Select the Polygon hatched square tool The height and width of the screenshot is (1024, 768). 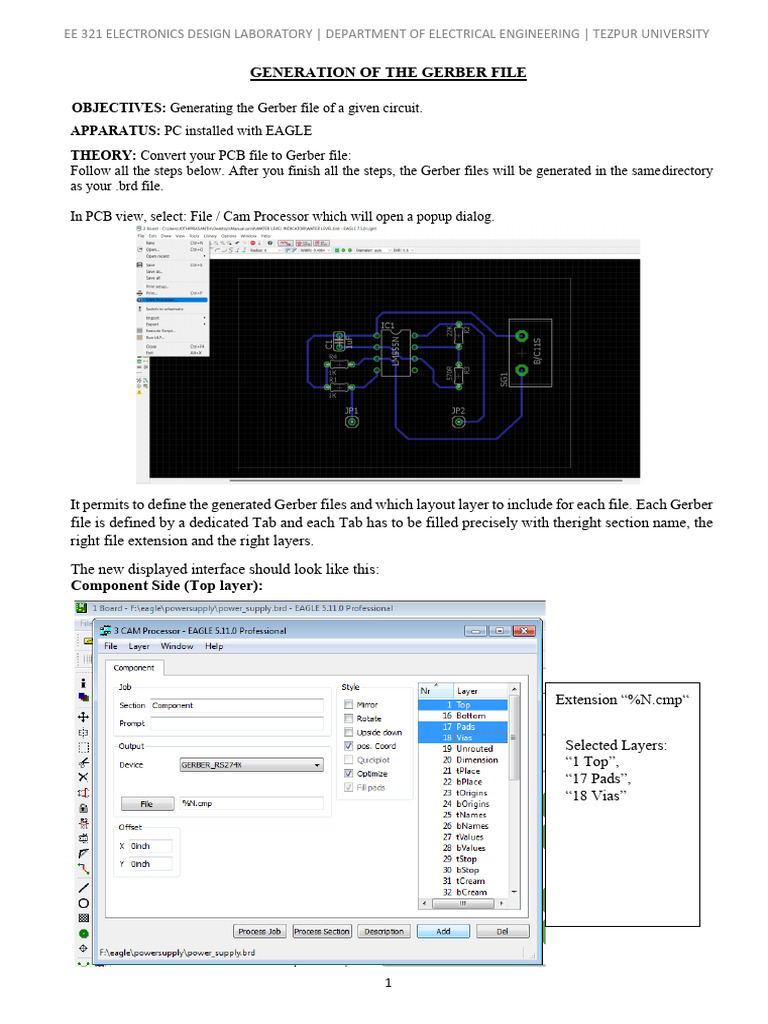(x=83, y=918)
